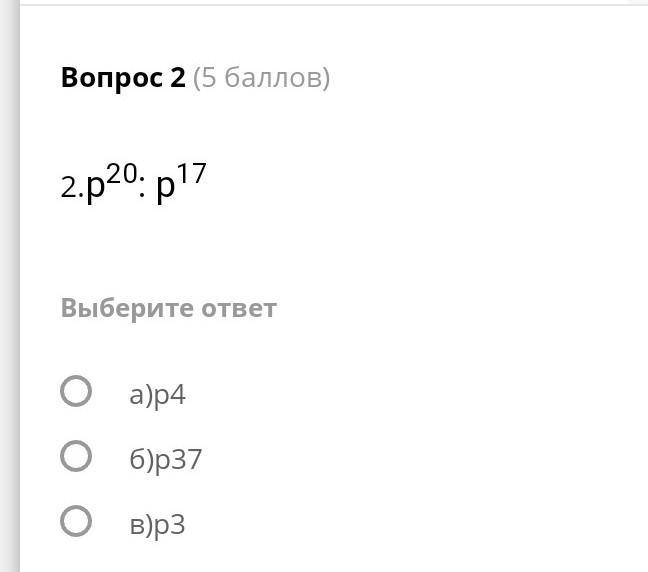Click the answer label в)p3
The image size is (648, 572).
pos(157,525)
